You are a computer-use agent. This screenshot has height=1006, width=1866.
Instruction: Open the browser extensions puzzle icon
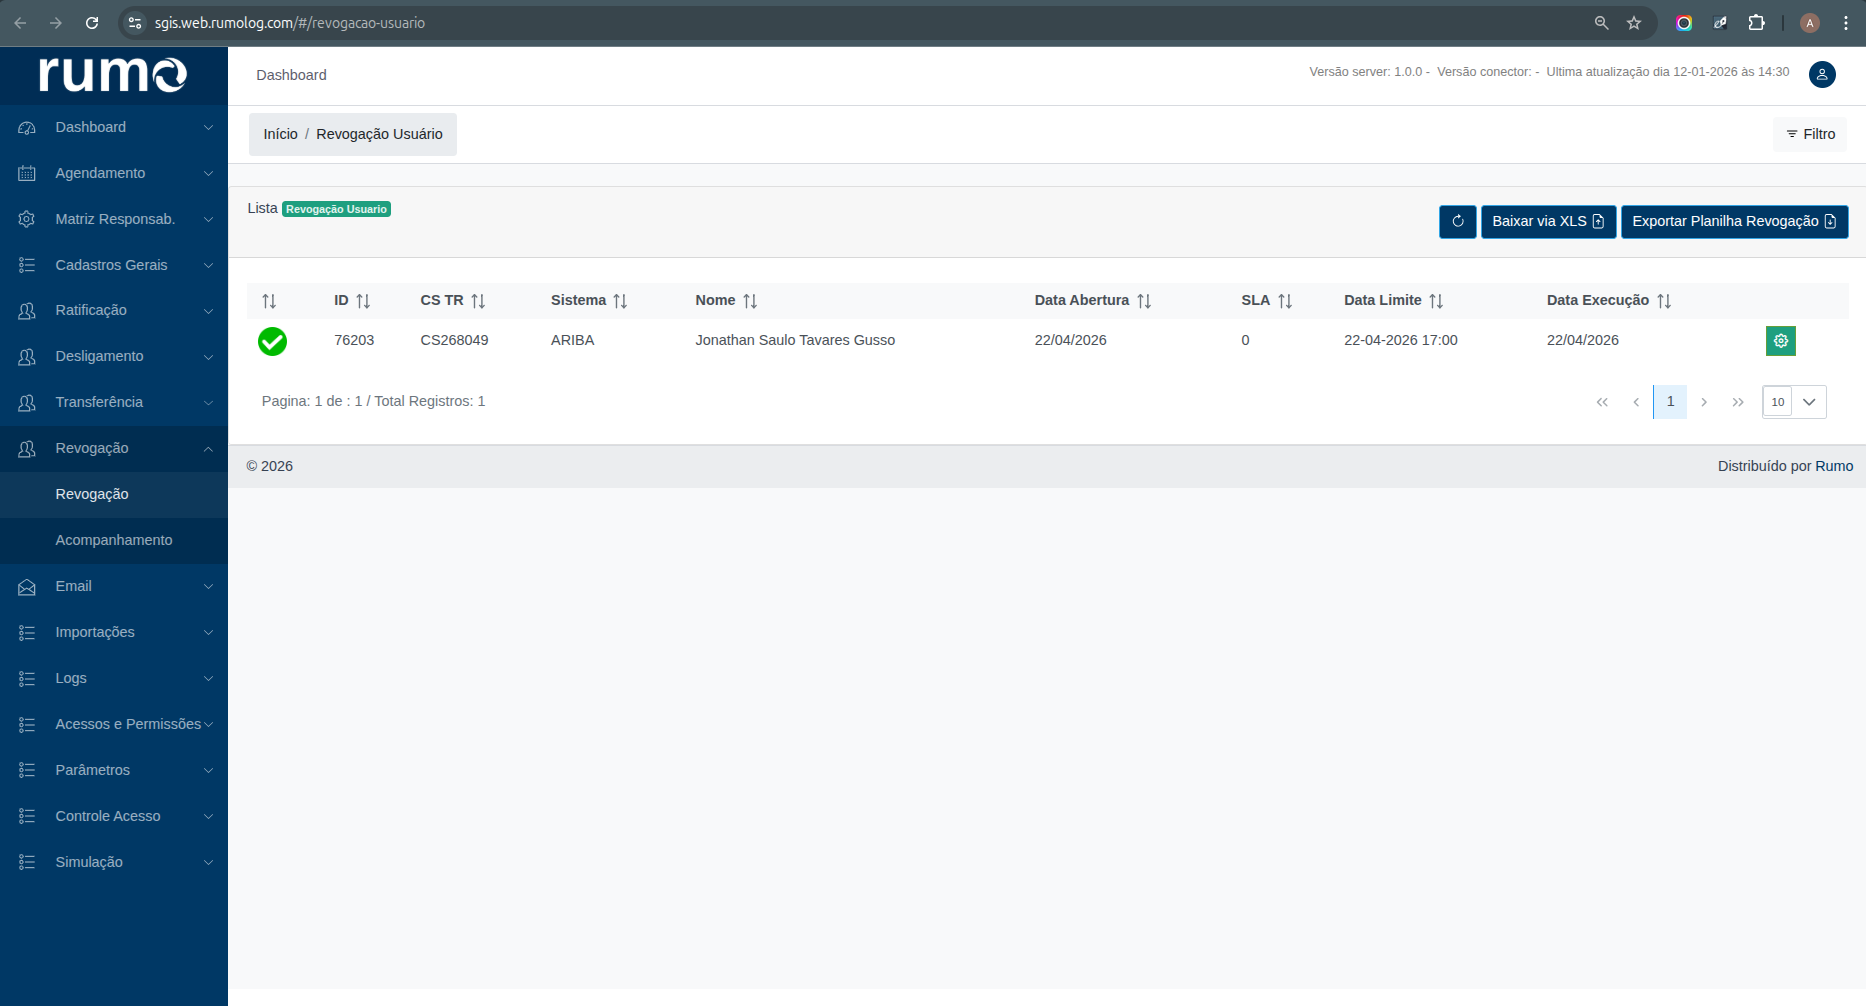tap(1756, 23)
